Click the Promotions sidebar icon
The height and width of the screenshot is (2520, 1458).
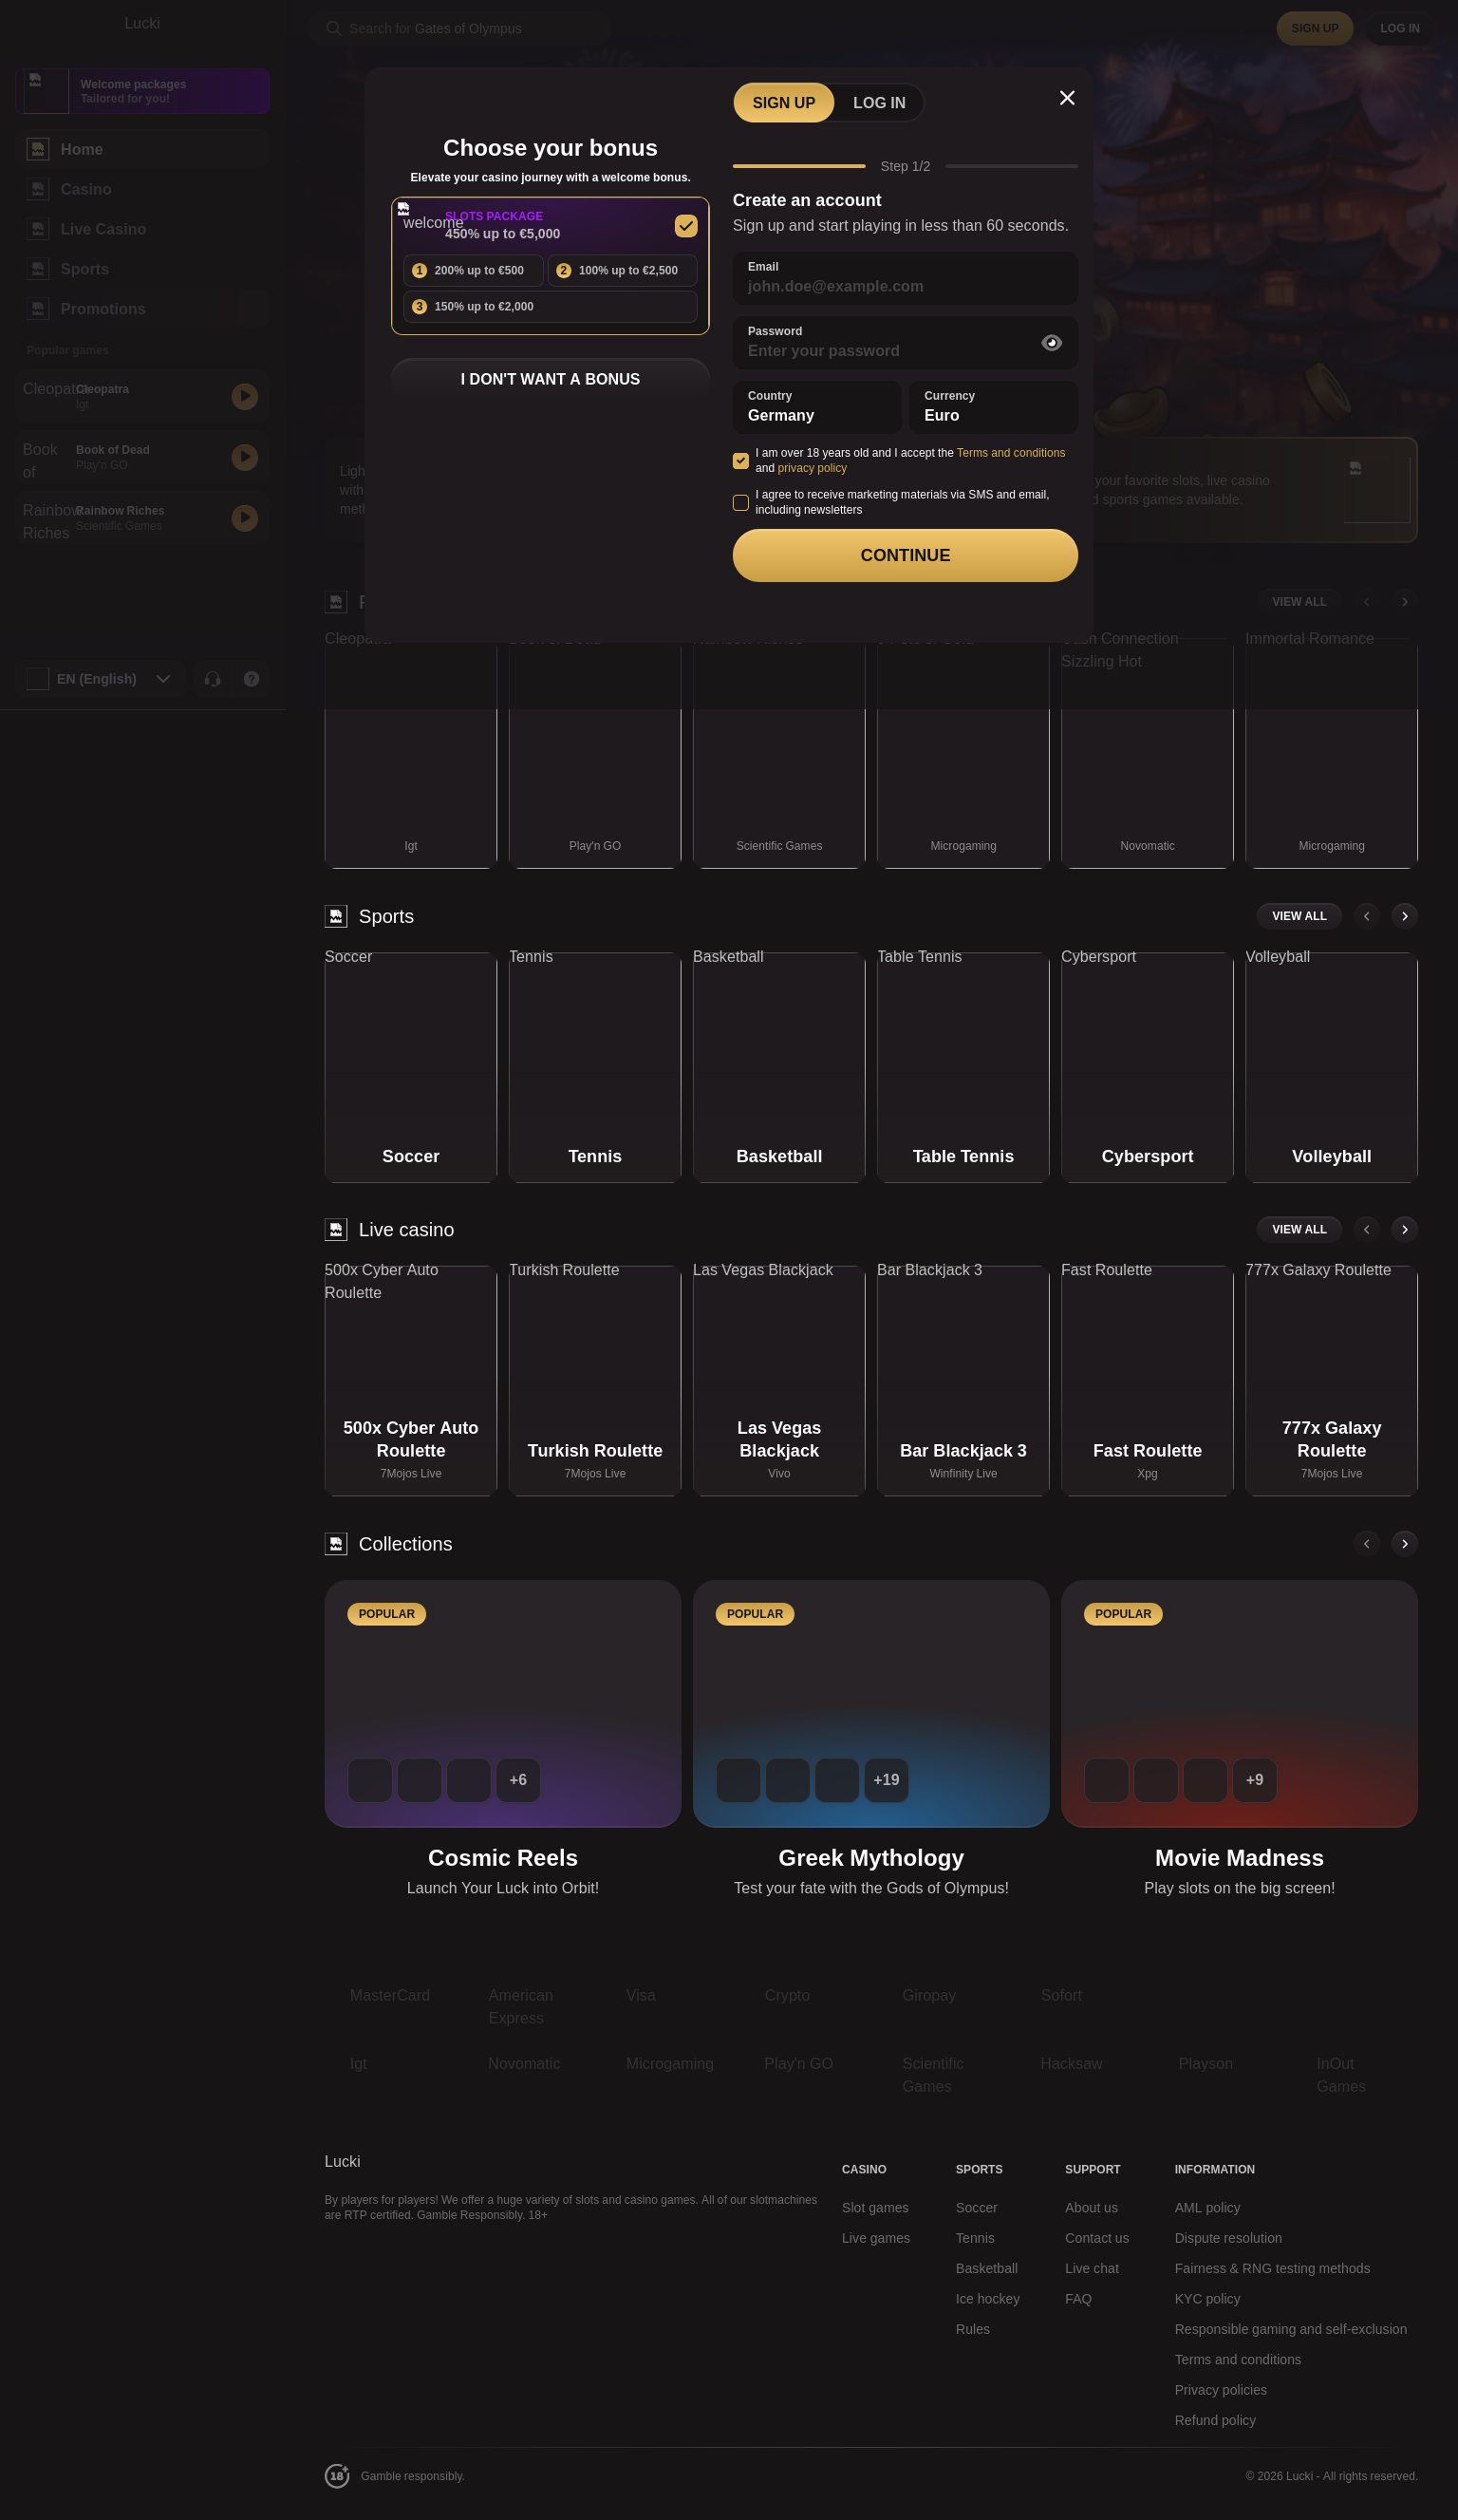point(37,309)
